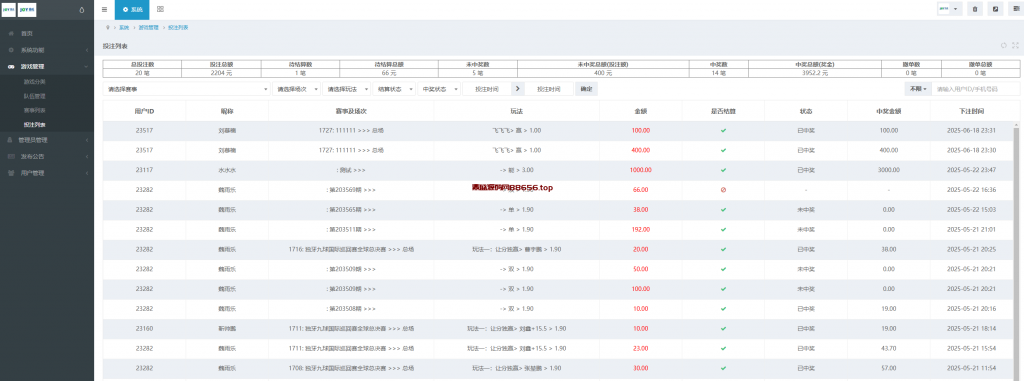Click green check in first 刘慕楠 row
The width and height of the screenshot is (1024, 381).
[x=723, y=131]
